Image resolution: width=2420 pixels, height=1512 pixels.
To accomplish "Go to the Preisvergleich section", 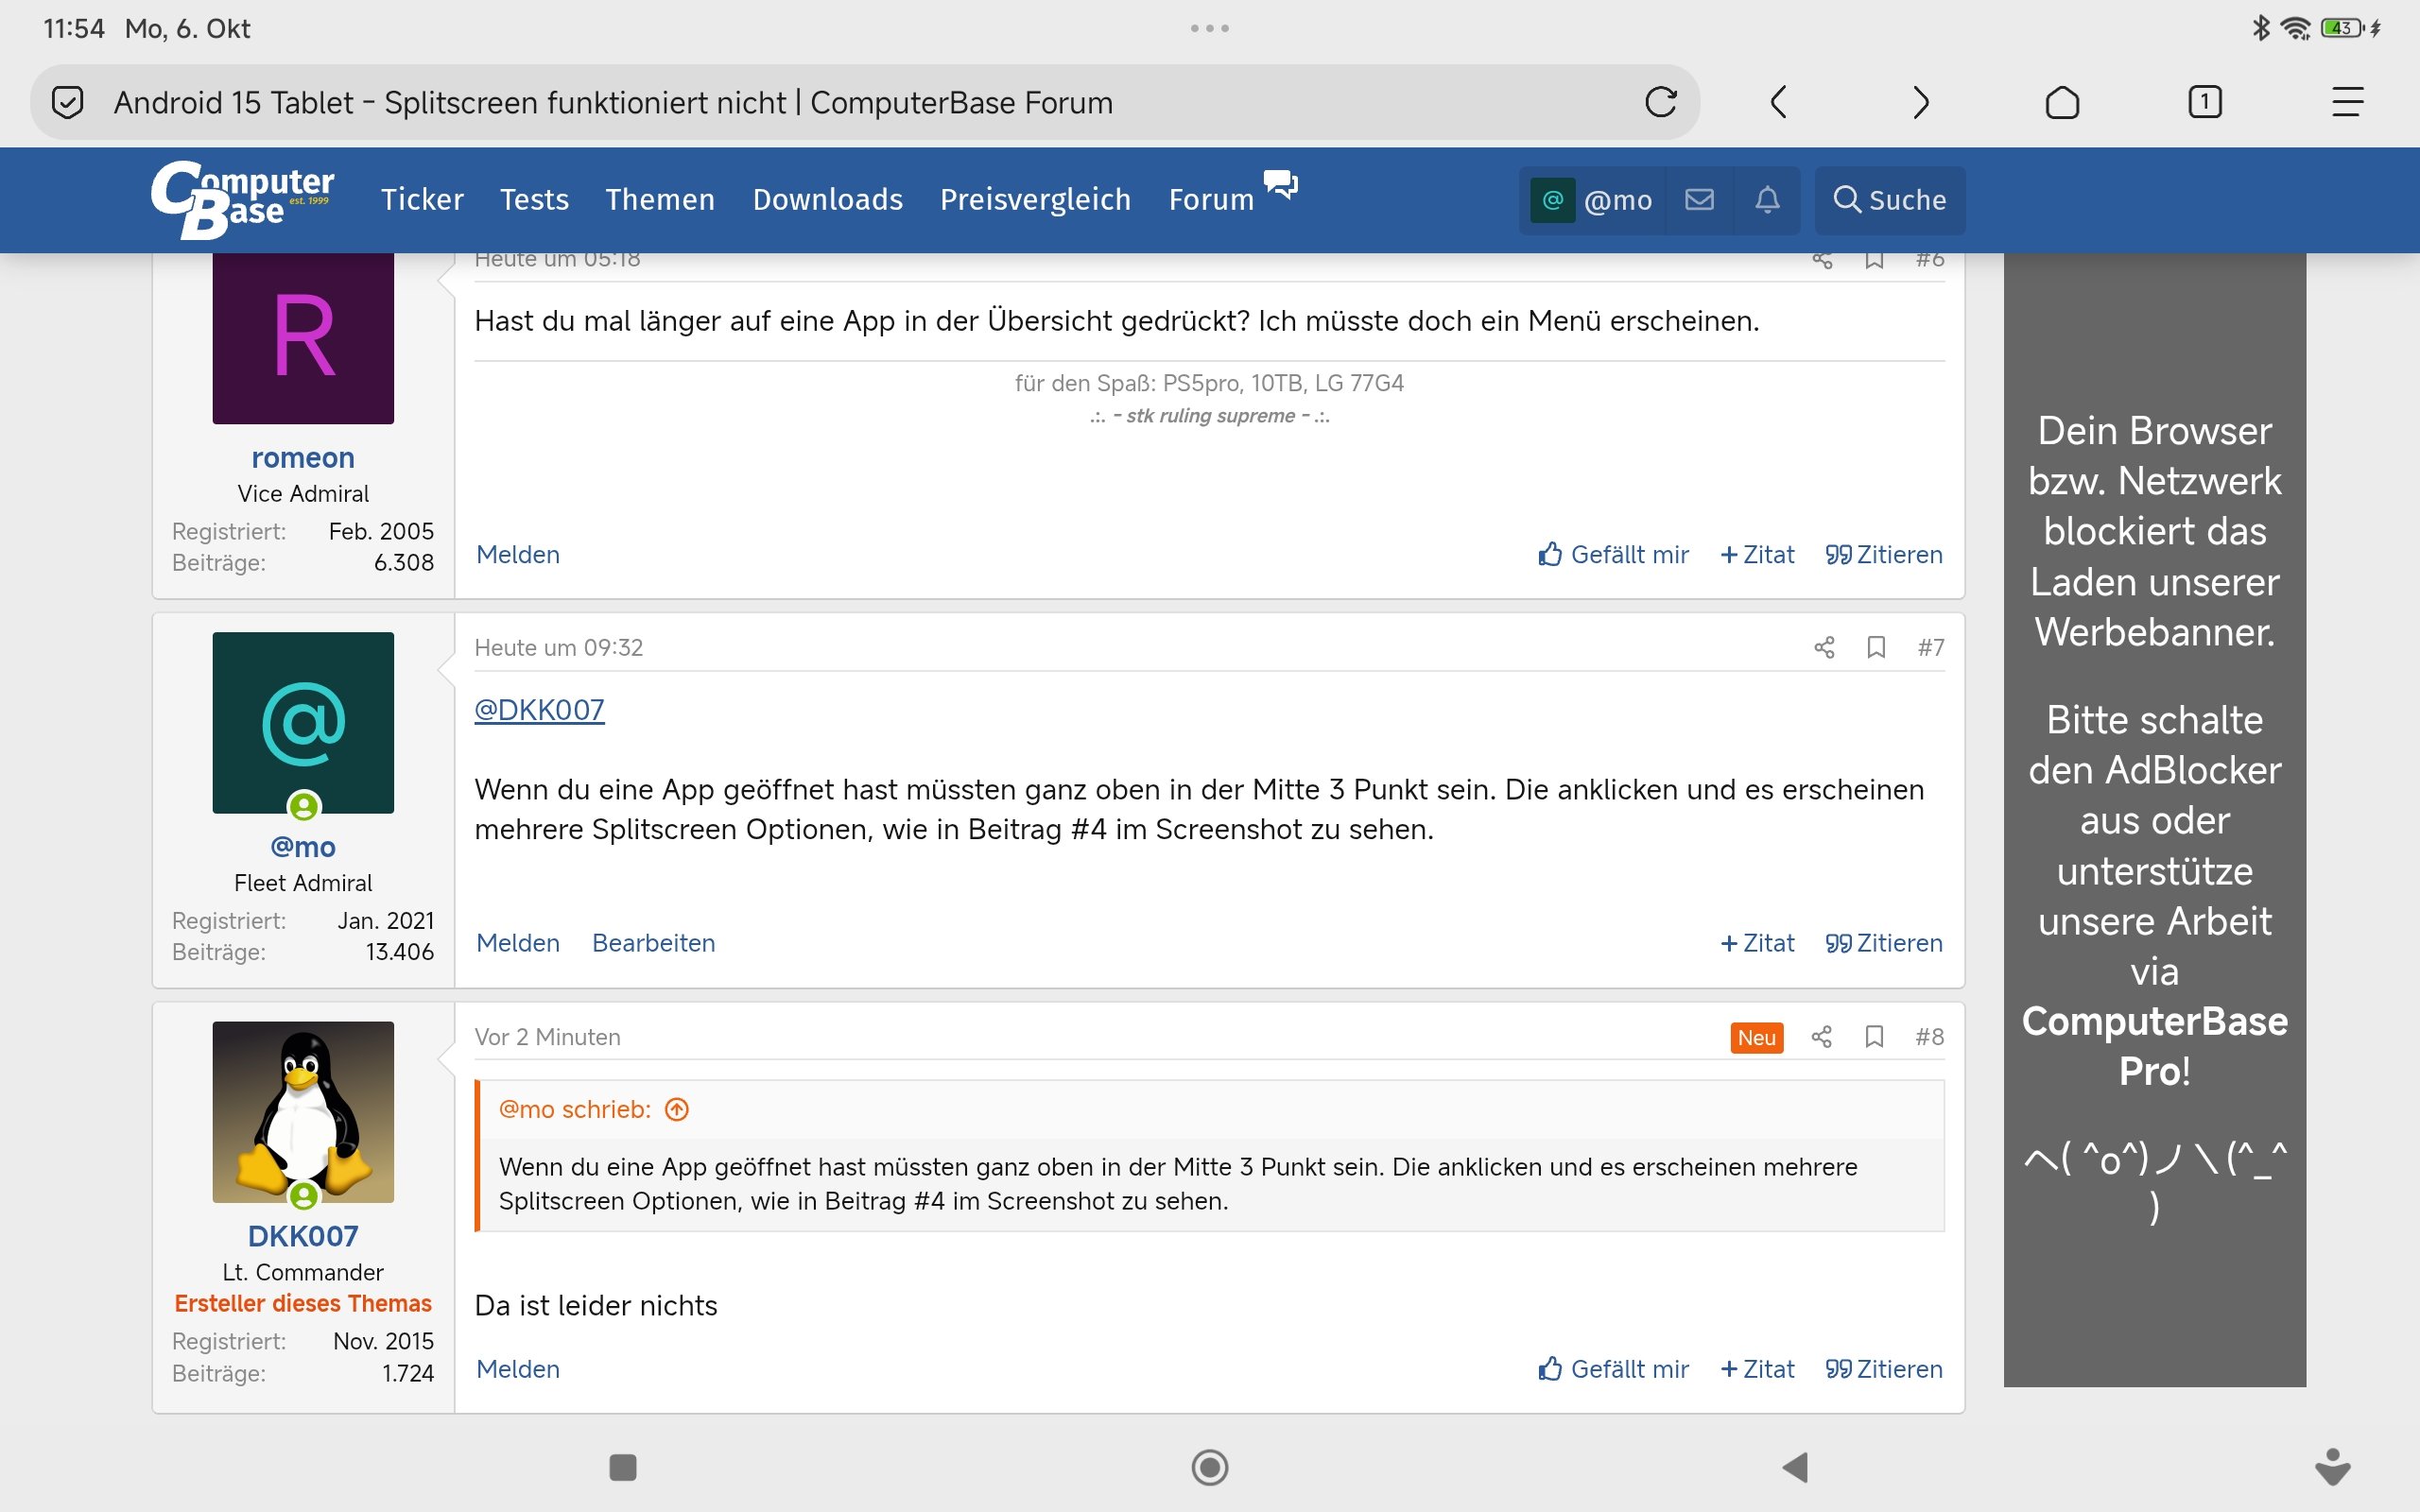I will click(x=1035, y=200).
